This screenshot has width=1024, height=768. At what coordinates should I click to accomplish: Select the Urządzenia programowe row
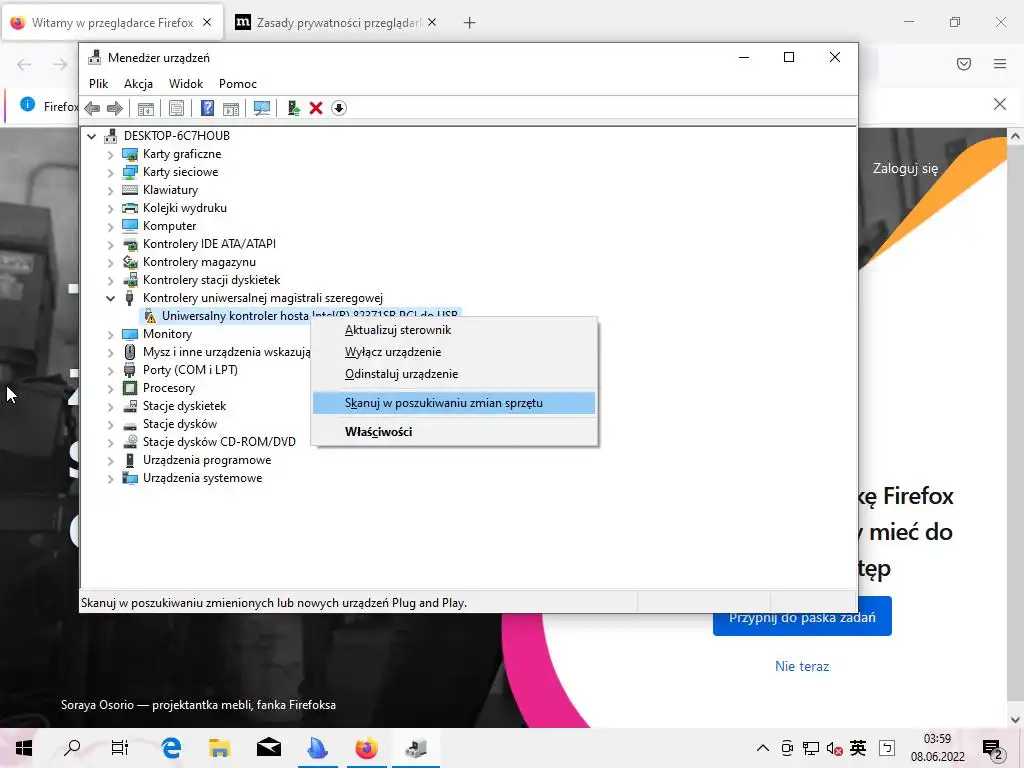tap(197, 460)
